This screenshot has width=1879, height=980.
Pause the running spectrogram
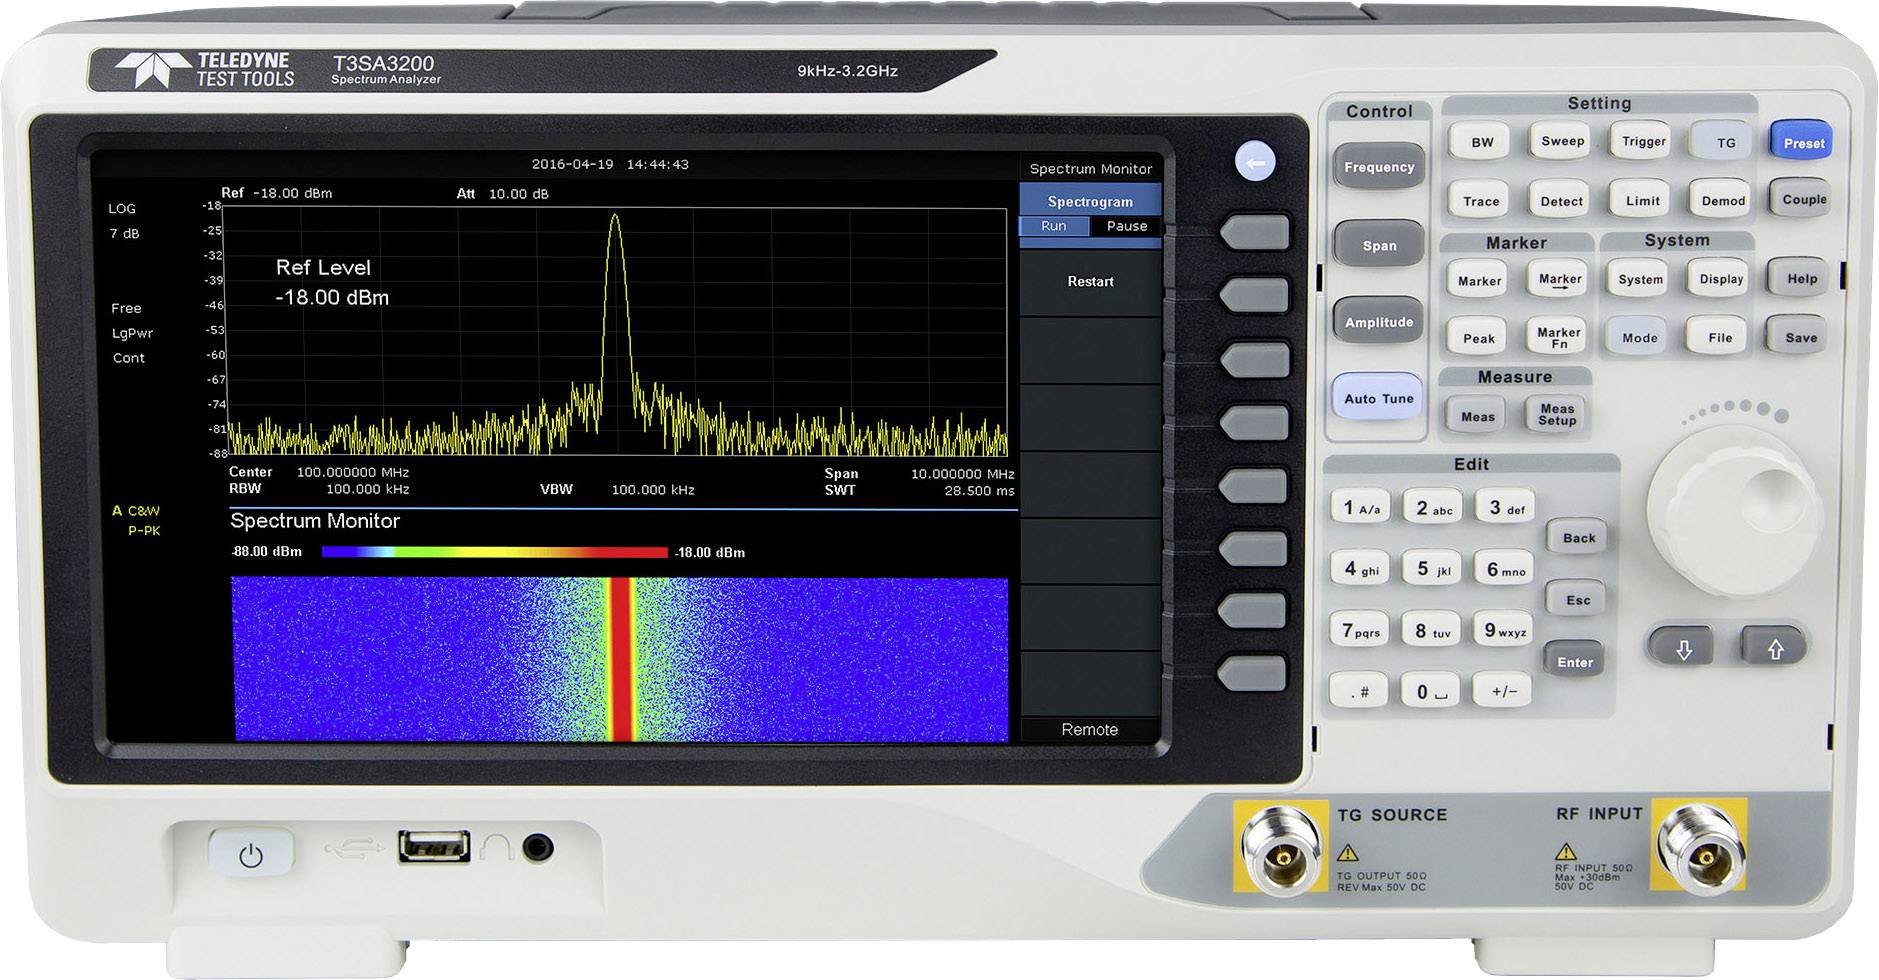[x=1127, y=226]
